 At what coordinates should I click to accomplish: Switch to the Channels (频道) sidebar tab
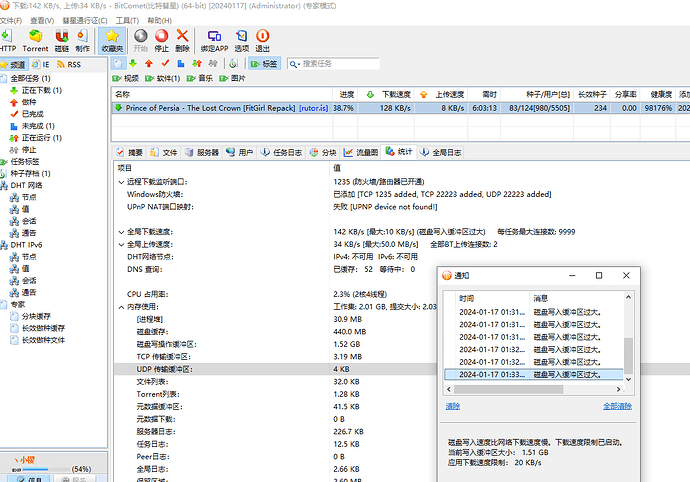pos(14,65)
